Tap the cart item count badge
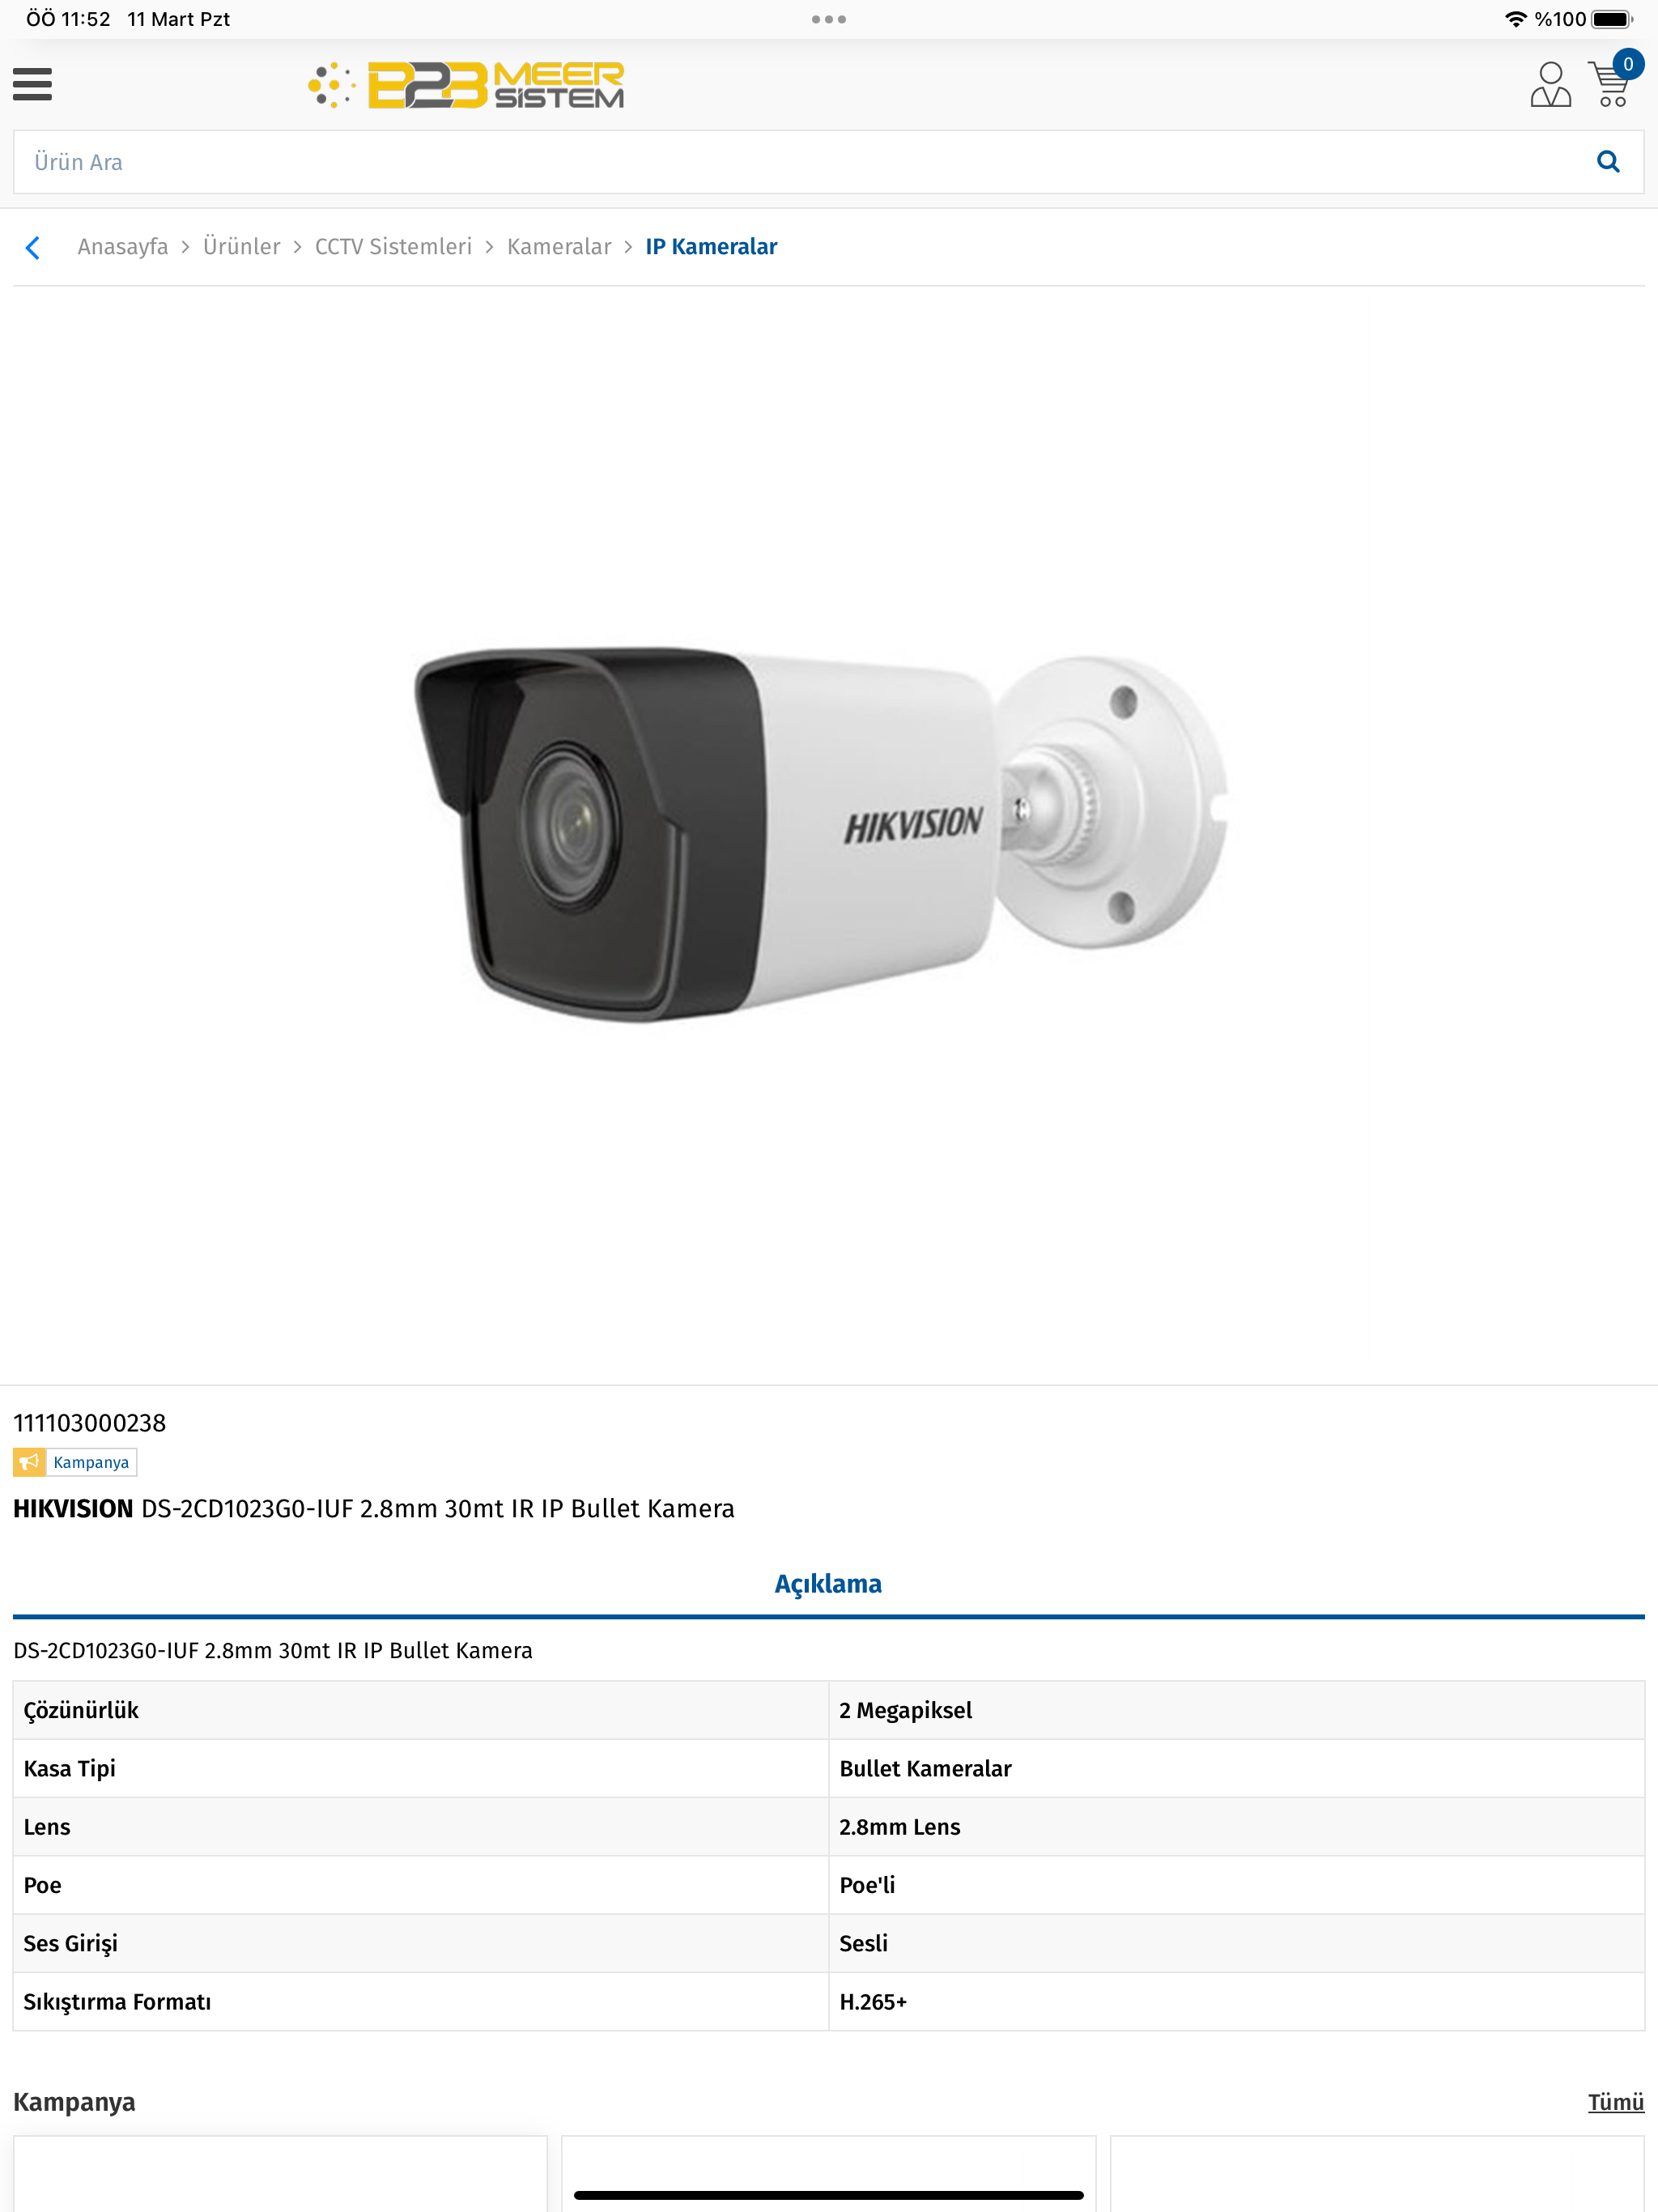 pos(1628,64)
